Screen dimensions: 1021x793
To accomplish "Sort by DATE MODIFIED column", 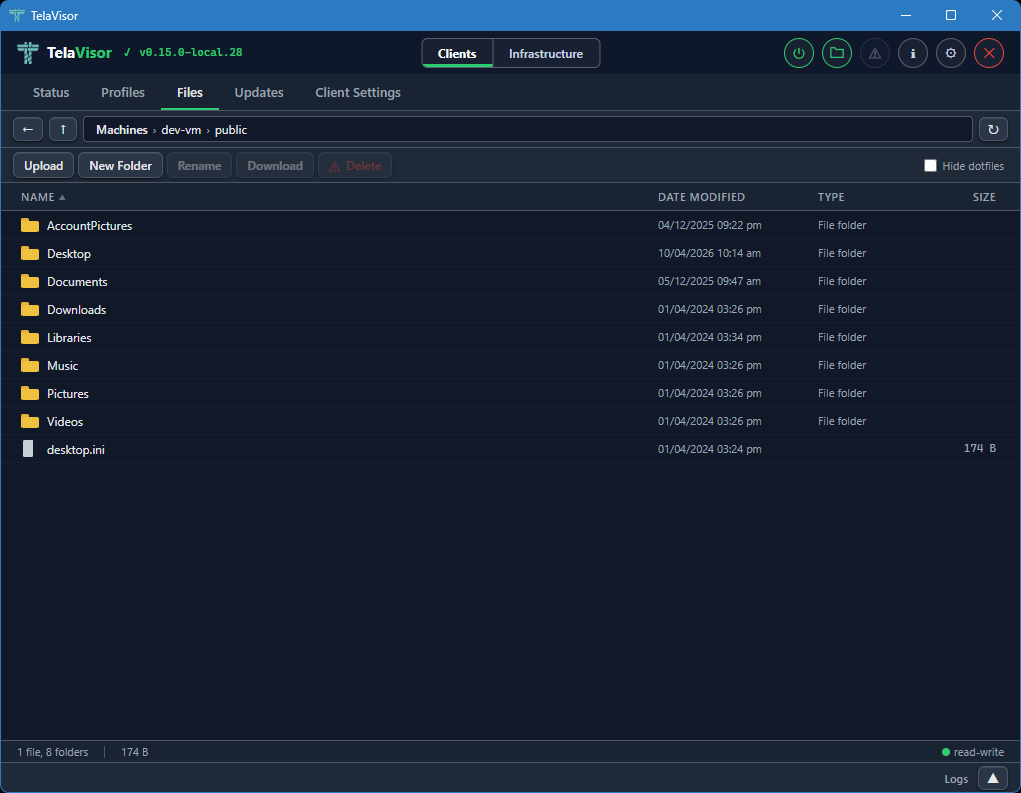I will pyautogui.click(x=701, y=197).
